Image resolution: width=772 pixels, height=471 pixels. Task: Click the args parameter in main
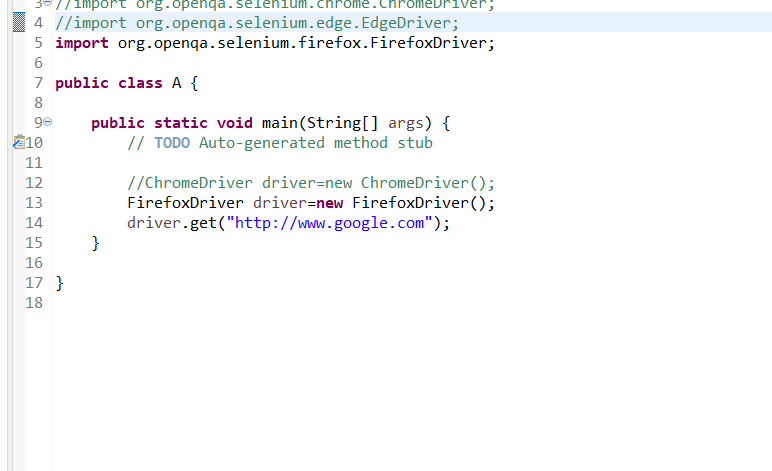point(406,123)
